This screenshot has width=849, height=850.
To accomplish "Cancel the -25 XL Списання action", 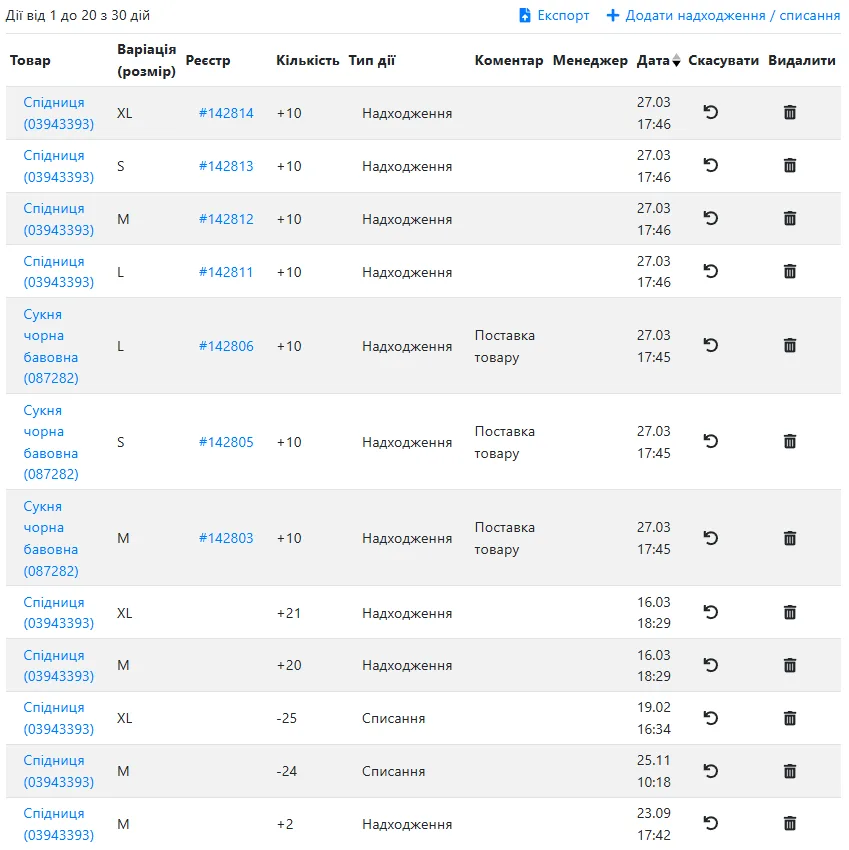I will point(710,718).
